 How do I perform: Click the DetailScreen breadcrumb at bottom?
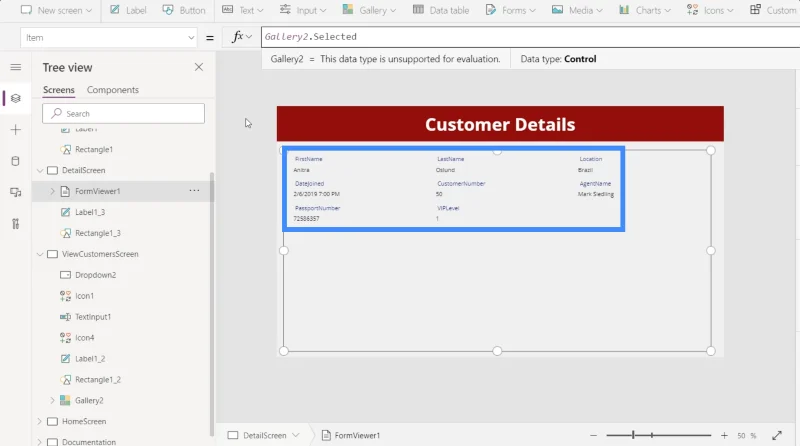(x=264, y=435)
